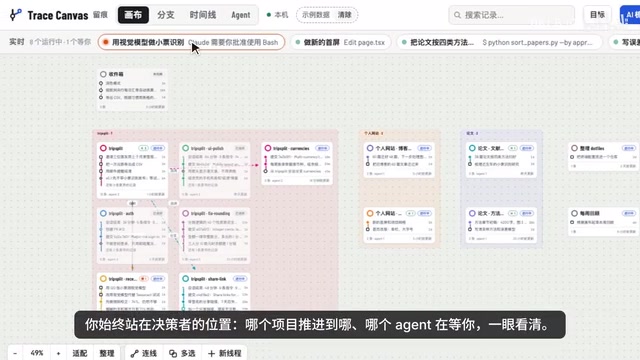Open the Agent tab
The height and width of the screenshot is (360, 640).
coord(240,15)
